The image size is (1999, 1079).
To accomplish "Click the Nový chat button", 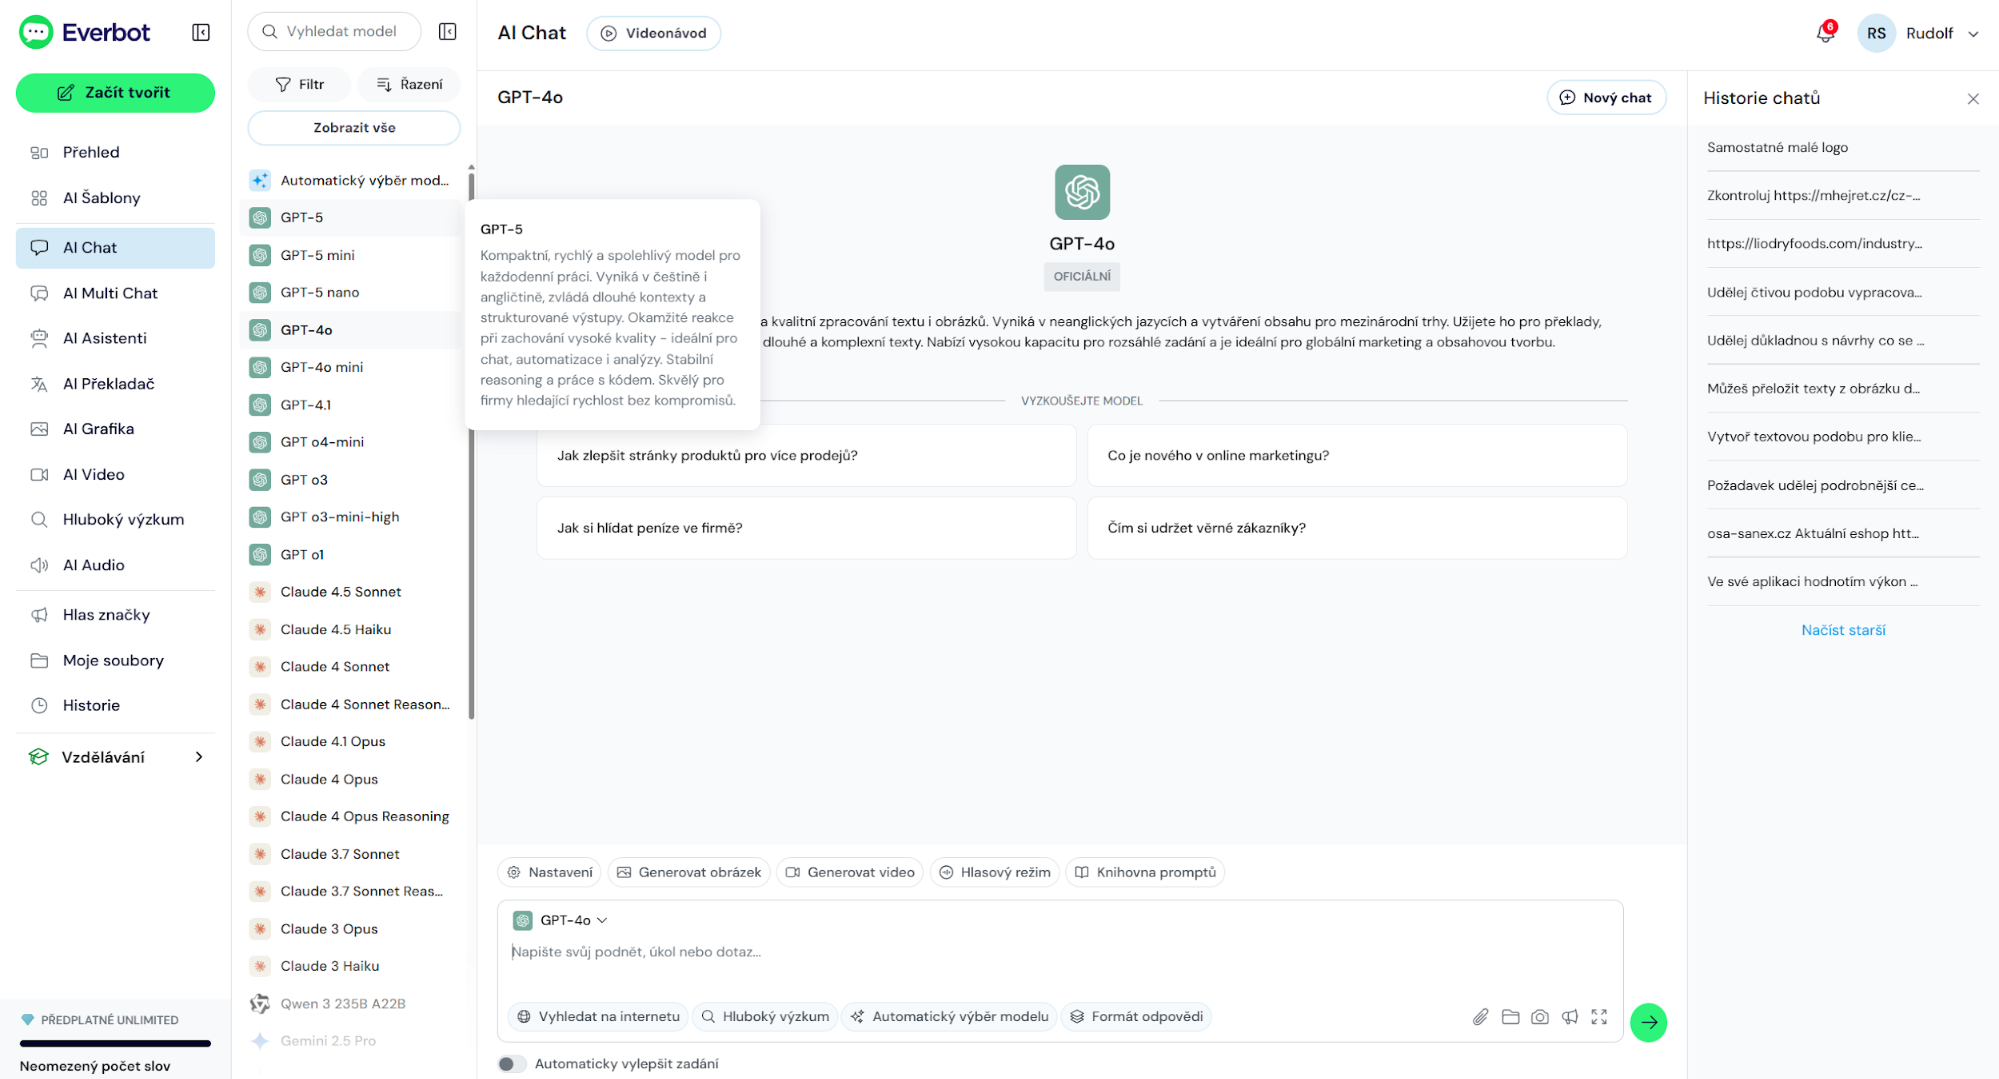I will (x=1606, y=98).
